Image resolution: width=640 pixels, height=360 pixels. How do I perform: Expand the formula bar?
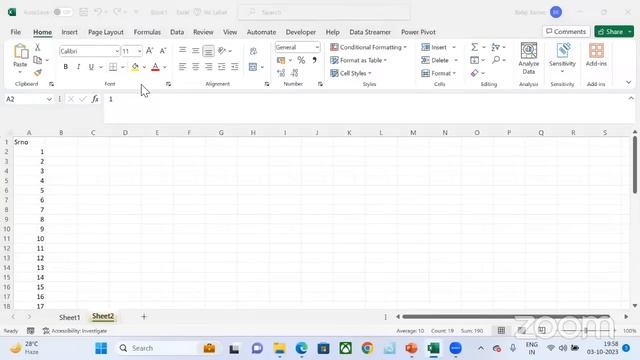[631, 98]
